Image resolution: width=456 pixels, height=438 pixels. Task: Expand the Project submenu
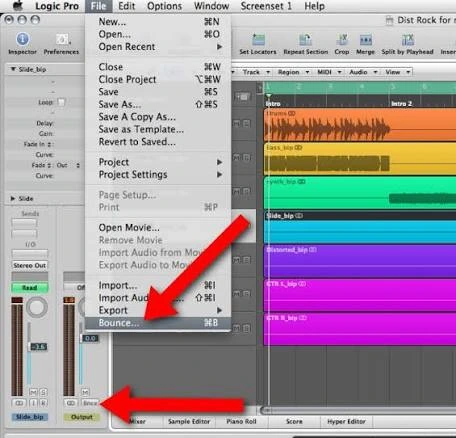(158, 162)
